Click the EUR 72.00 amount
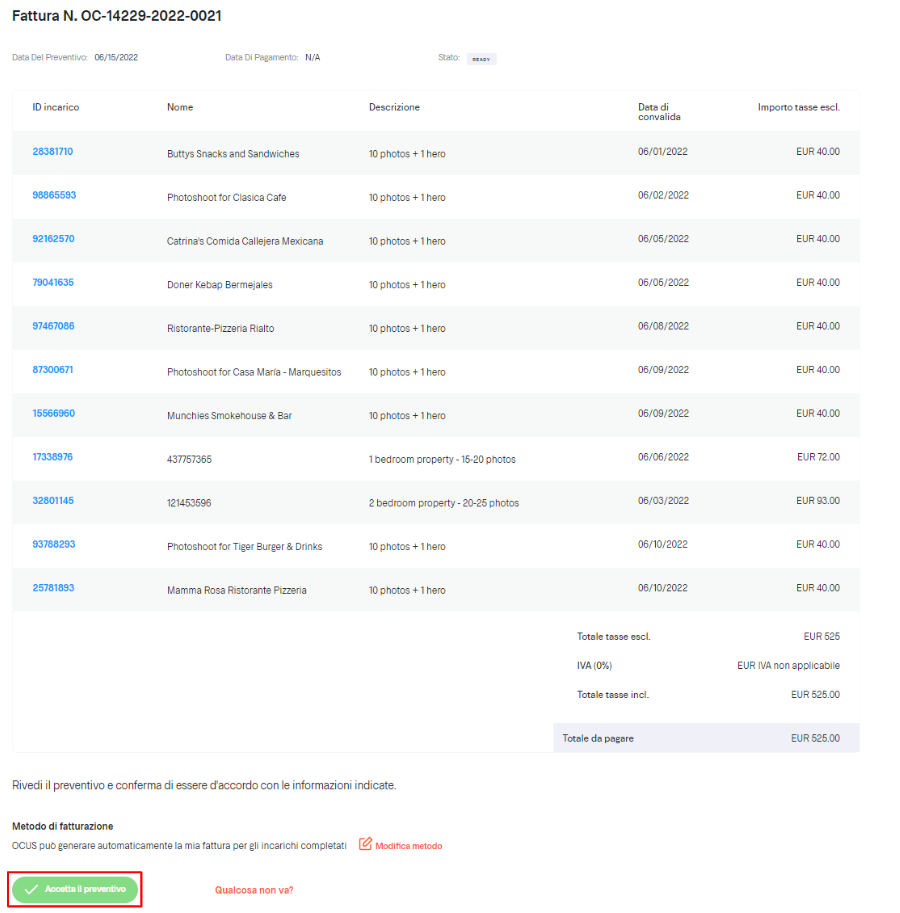This screenshot has width=900, height=913. [818, 457]
